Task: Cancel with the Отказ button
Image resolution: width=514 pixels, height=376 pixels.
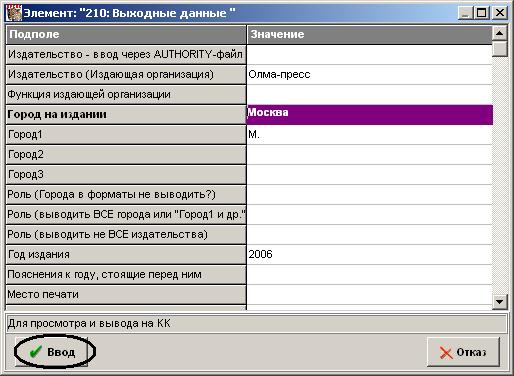Action: coord(463,352)
